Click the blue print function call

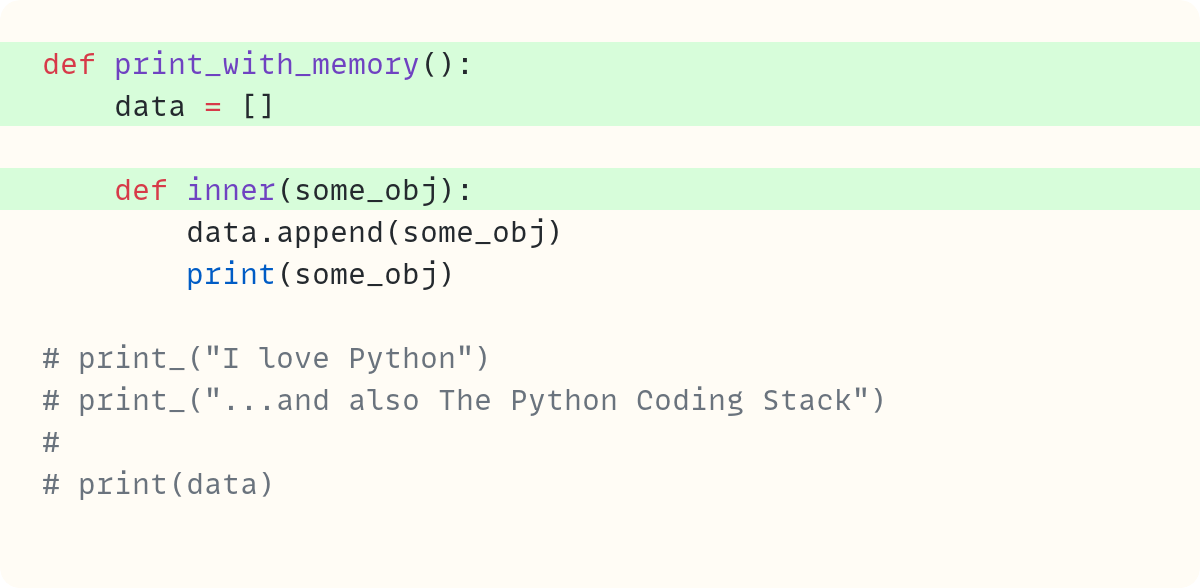(231, 275)
